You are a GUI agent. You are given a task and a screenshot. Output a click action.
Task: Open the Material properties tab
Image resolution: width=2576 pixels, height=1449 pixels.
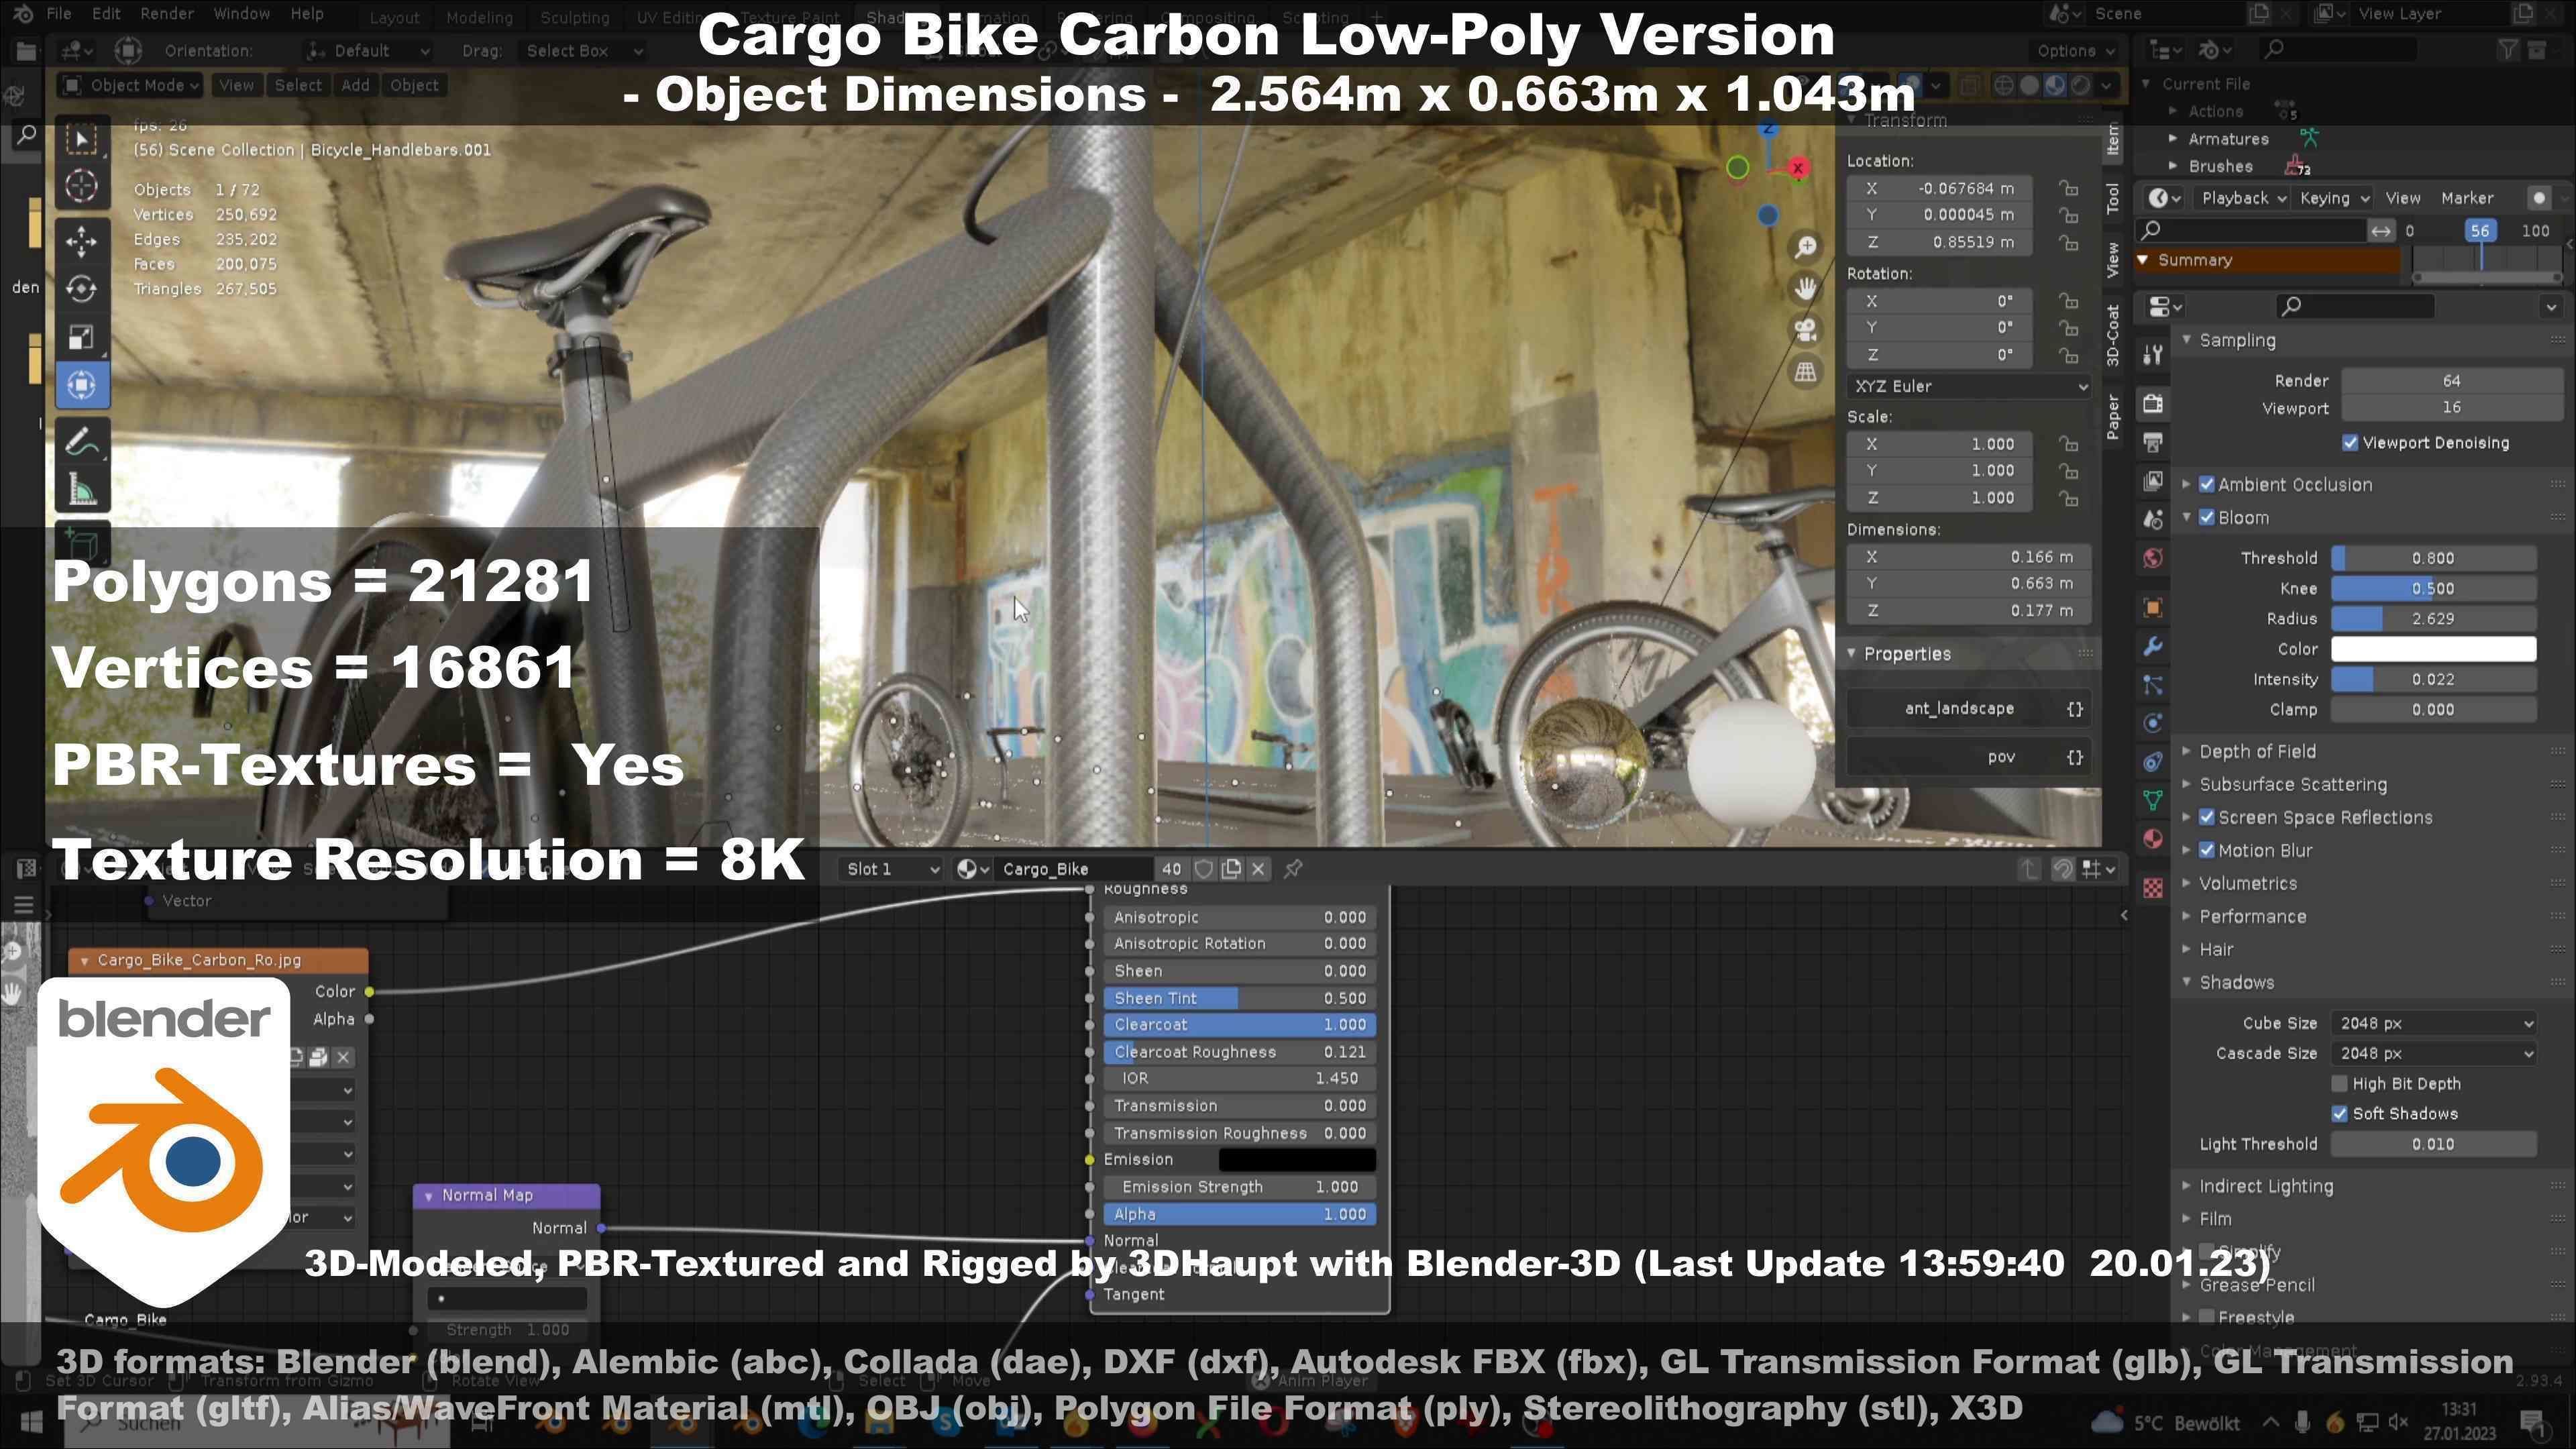pos(2153,838)
